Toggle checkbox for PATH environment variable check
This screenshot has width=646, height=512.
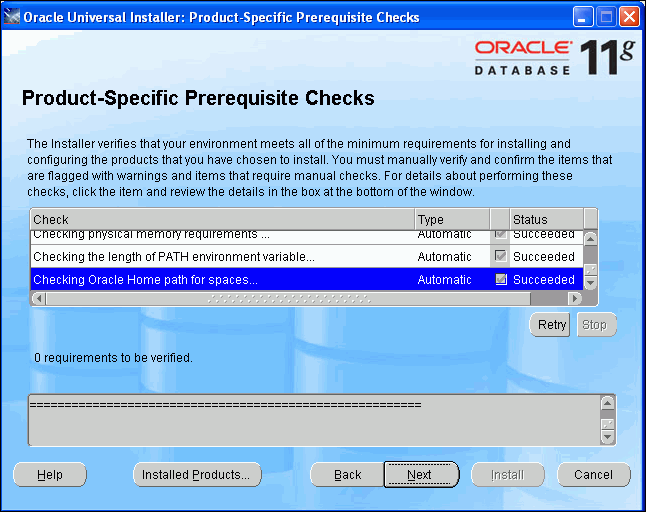click(x=501, y=257)
